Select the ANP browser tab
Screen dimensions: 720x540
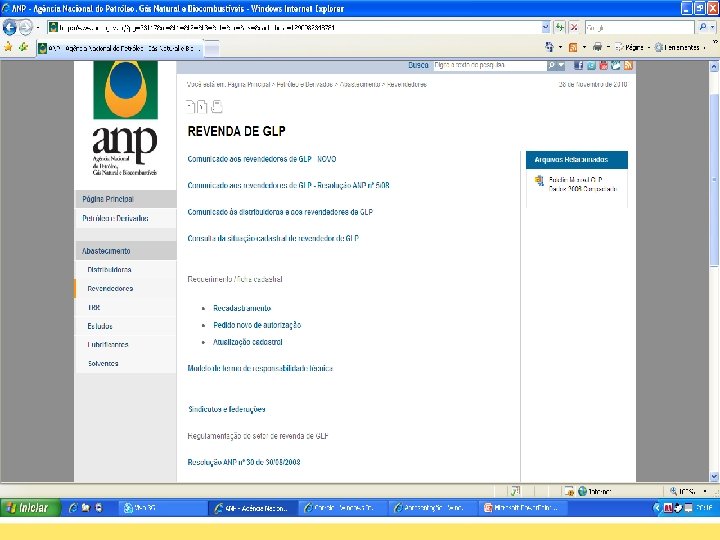[119, 48]
